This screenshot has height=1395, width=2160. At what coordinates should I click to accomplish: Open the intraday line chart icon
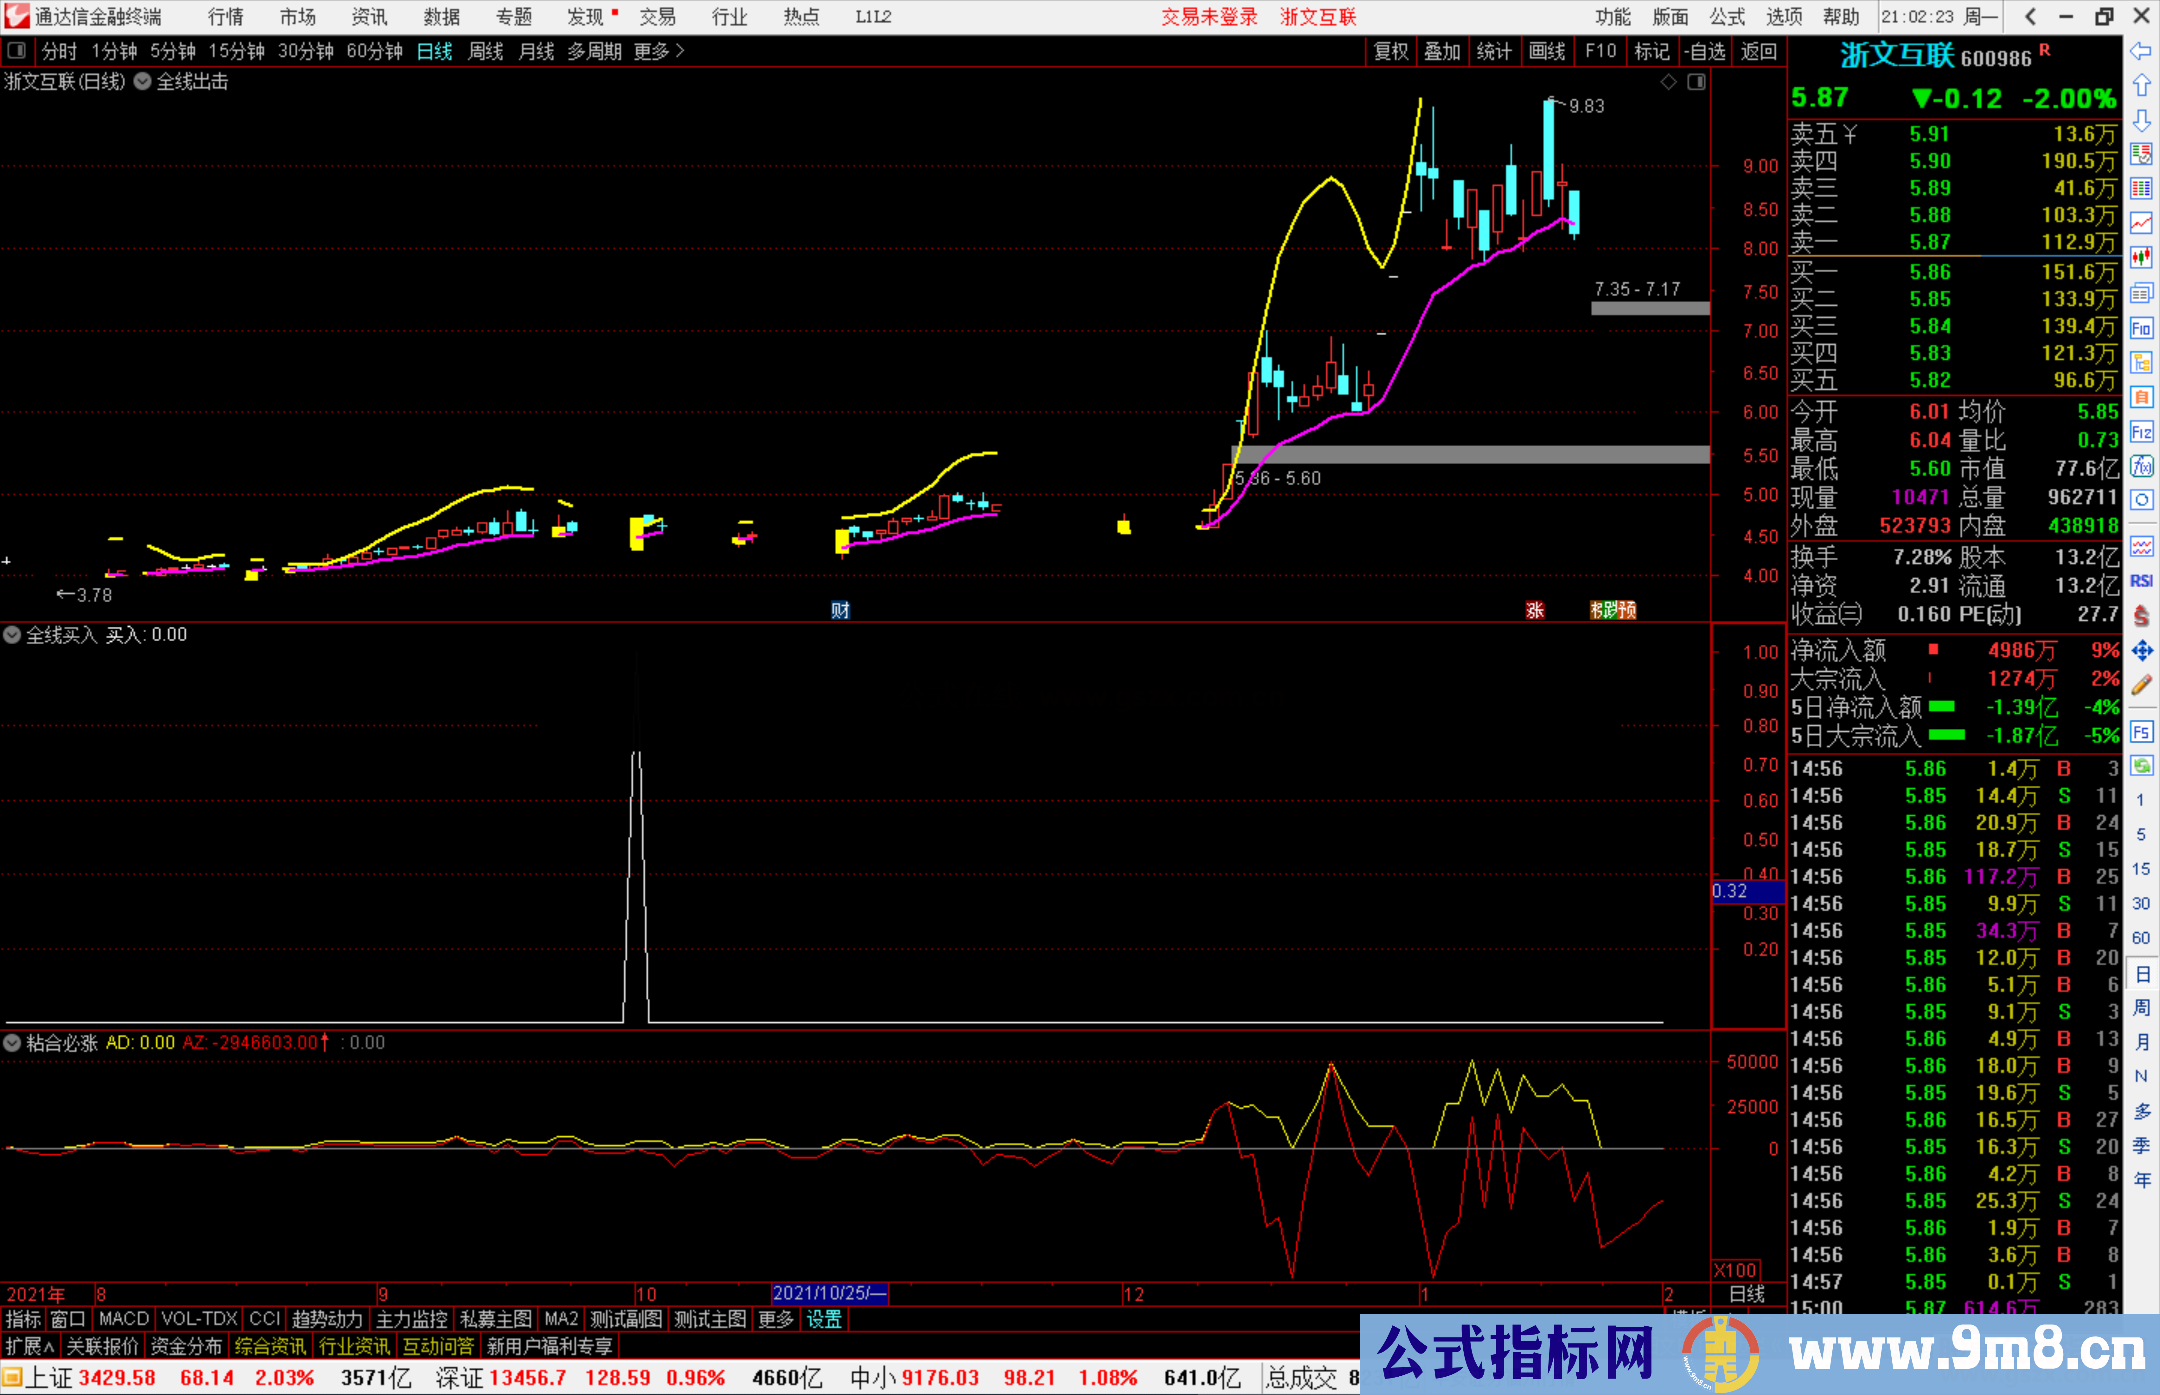coord(2141,223)
